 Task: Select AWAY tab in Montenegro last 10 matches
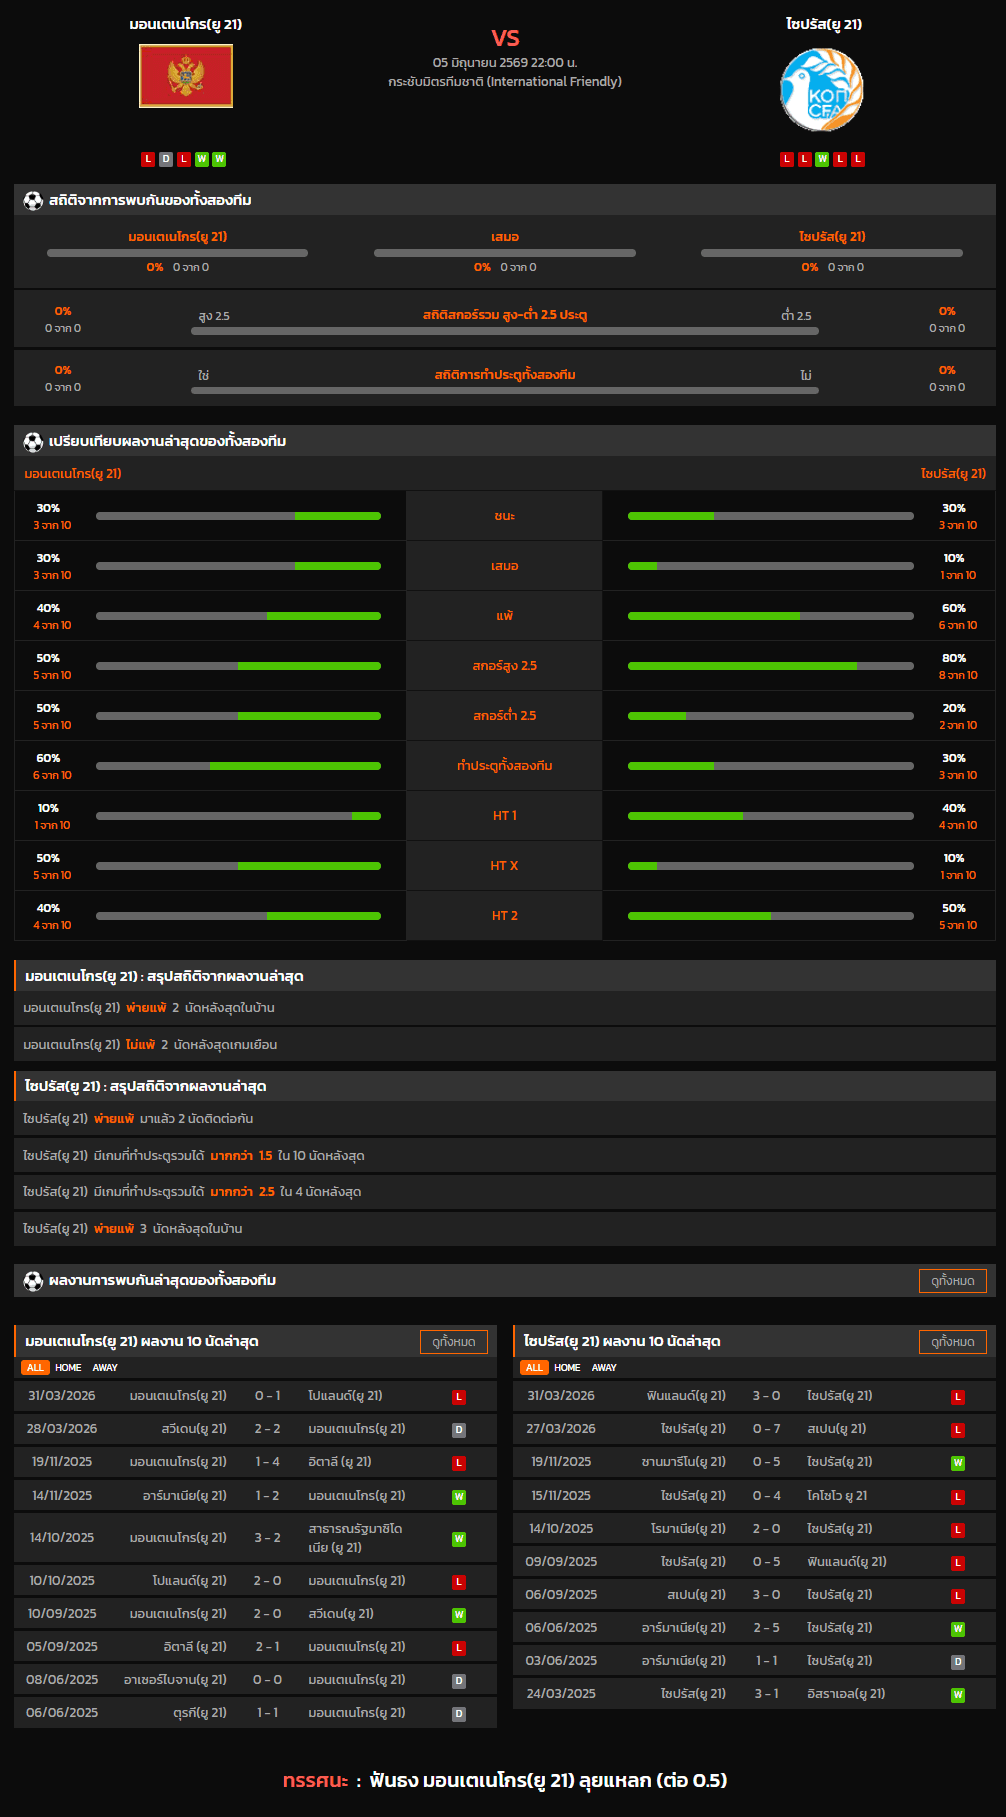(105, 1367)
